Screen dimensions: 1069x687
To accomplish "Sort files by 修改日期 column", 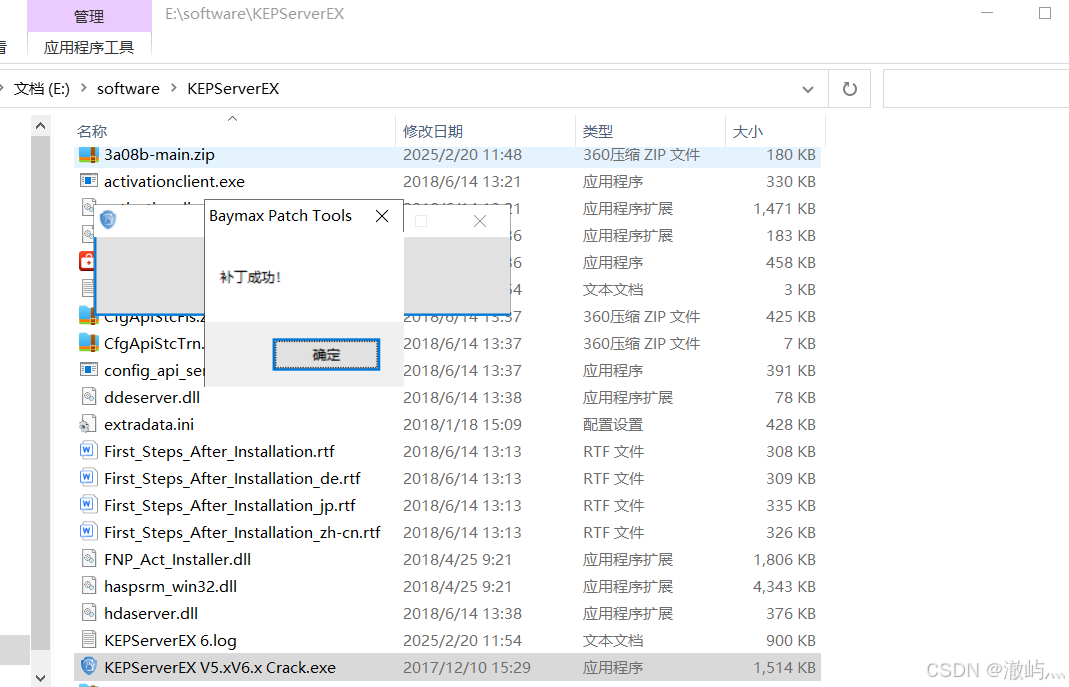I will tap(433, 131).
